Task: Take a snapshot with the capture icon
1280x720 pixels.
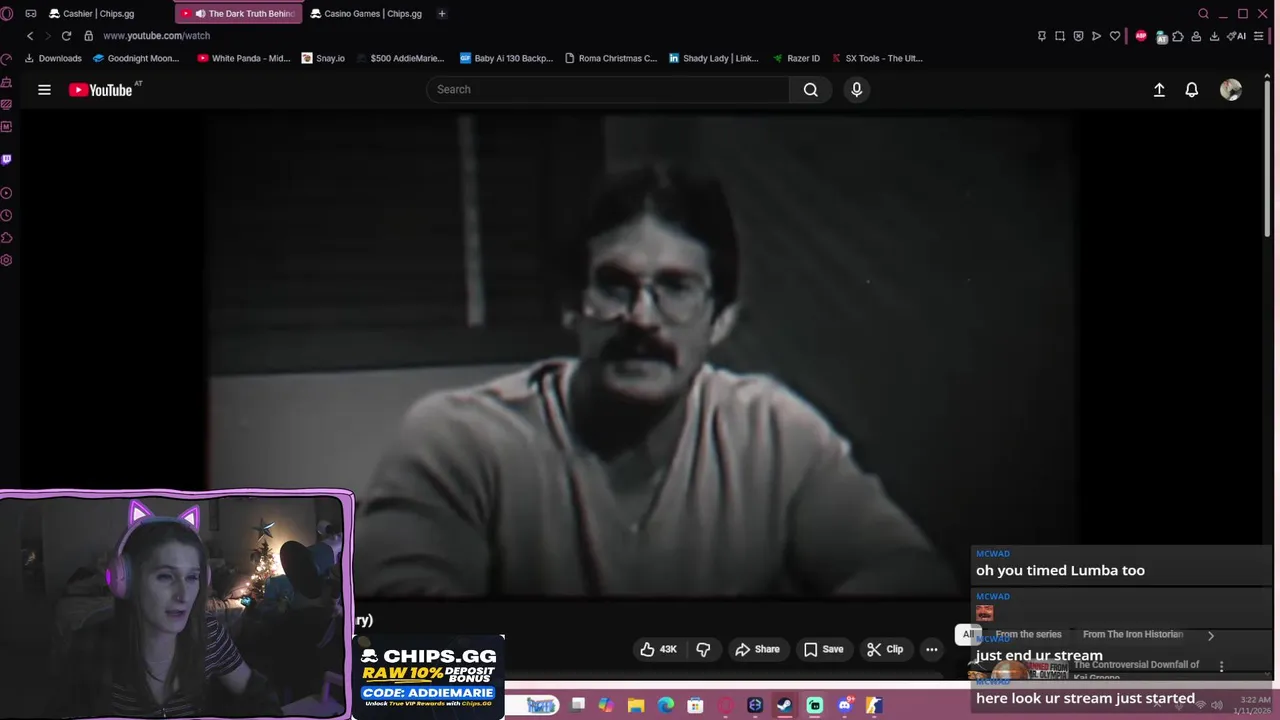Action: tap(1060, 36)
